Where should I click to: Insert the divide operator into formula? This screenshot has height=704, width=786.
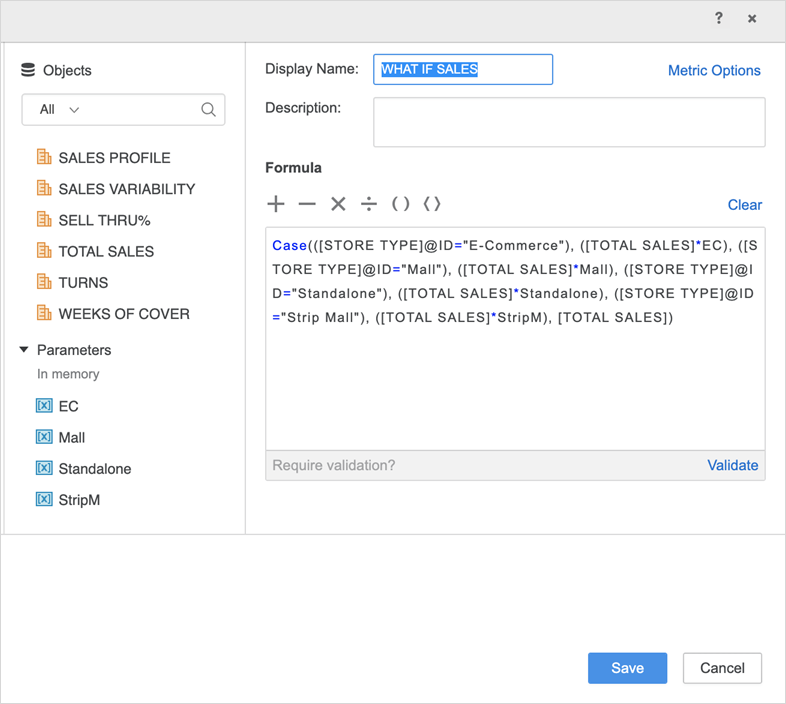tap(369, 204)
